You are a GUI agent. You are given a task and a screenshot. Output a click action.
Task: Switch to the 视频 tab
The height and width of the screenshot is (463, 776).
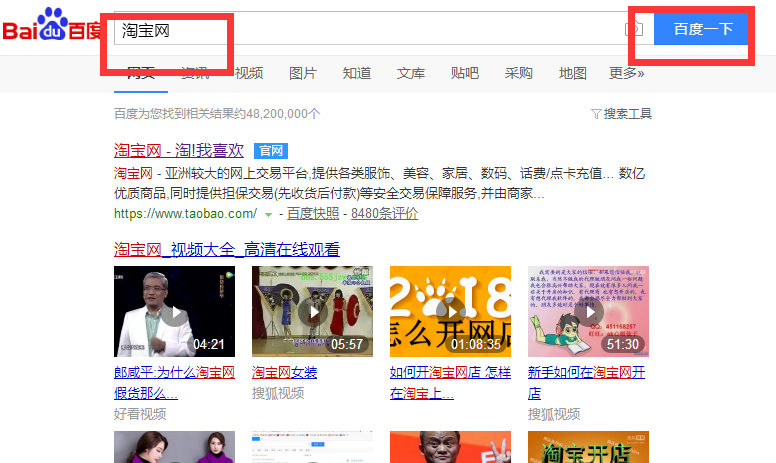249,73
